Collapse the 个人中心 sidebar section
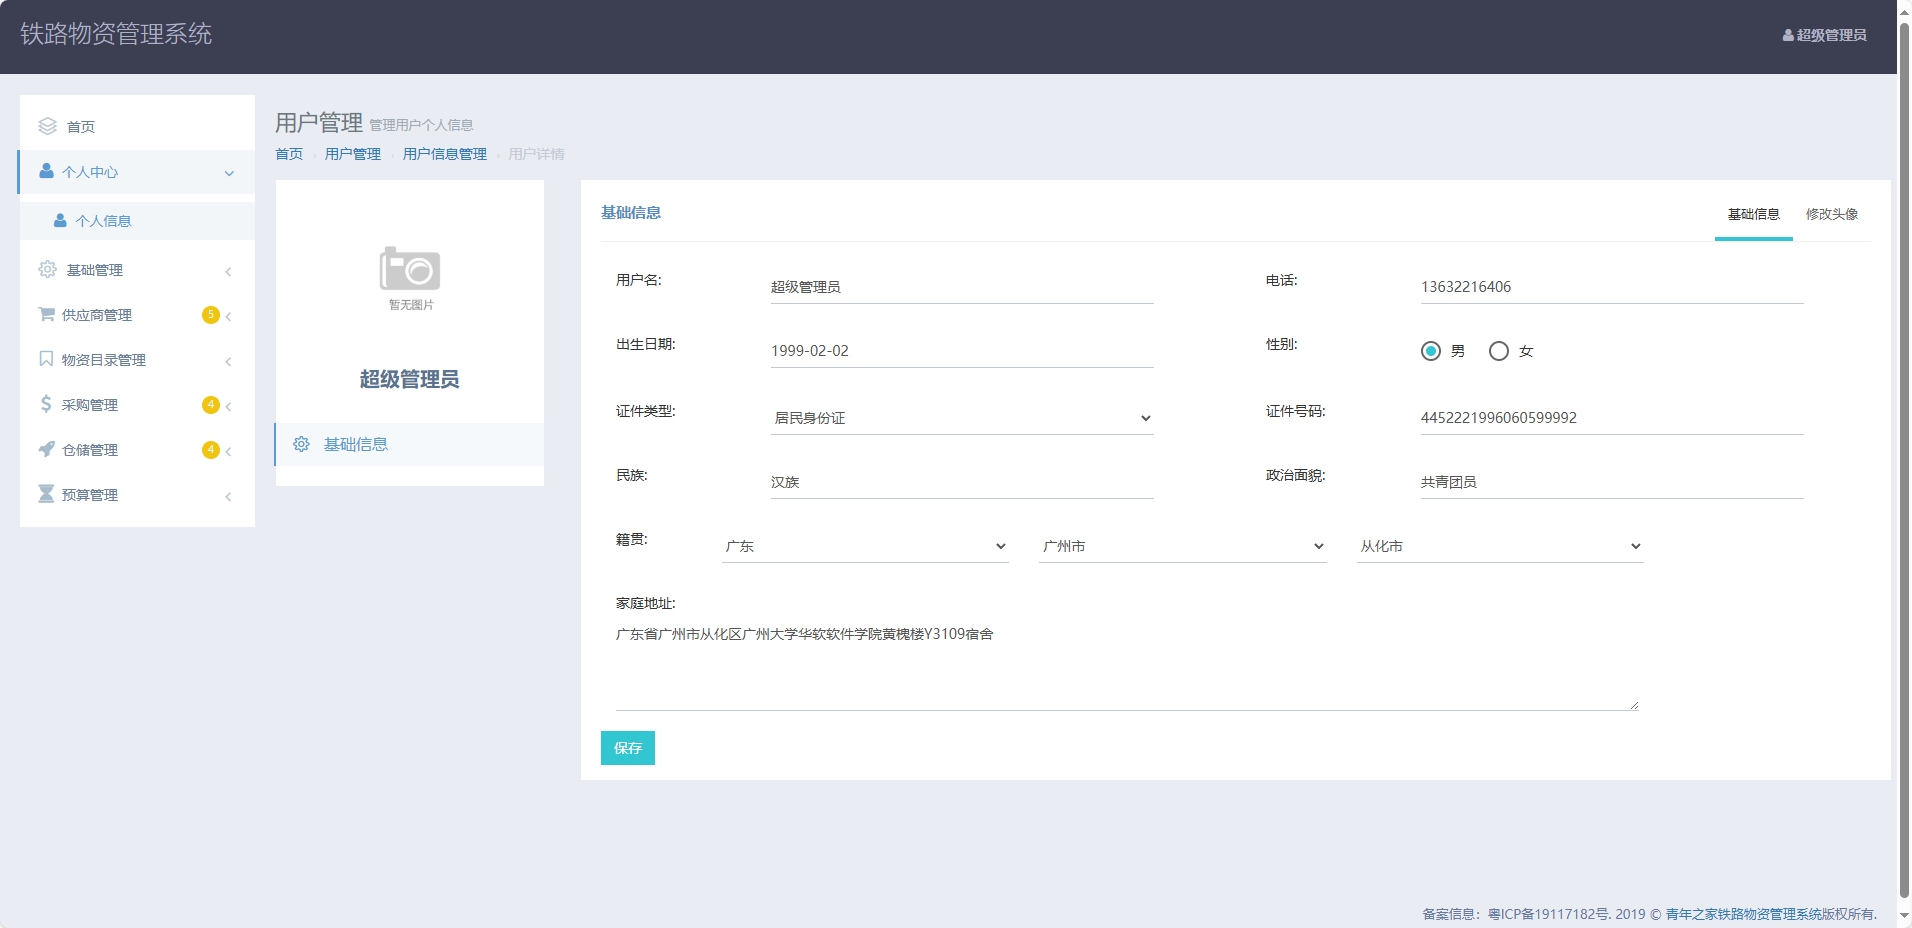 click(x=229, y=171)
